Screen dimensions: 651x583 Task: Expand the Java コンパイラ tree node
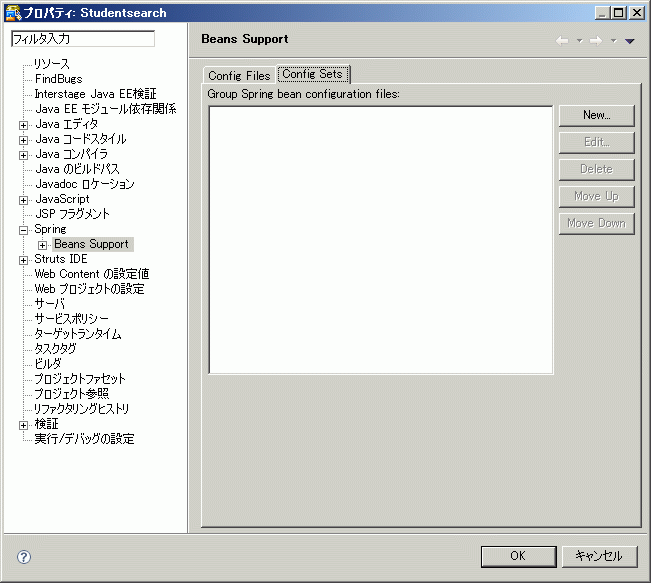[x=24, y=155]
